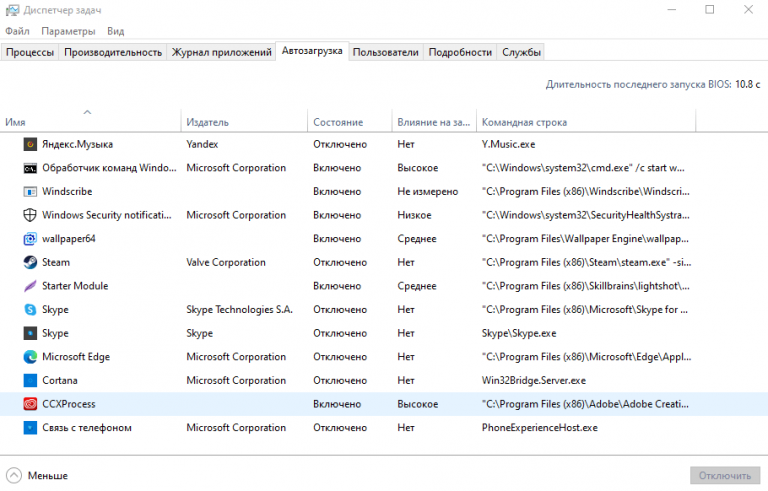Viewport: 768px width, 491px height.
Task: Select the Steam icon in startup list
Action: click(x=30, y=262)
